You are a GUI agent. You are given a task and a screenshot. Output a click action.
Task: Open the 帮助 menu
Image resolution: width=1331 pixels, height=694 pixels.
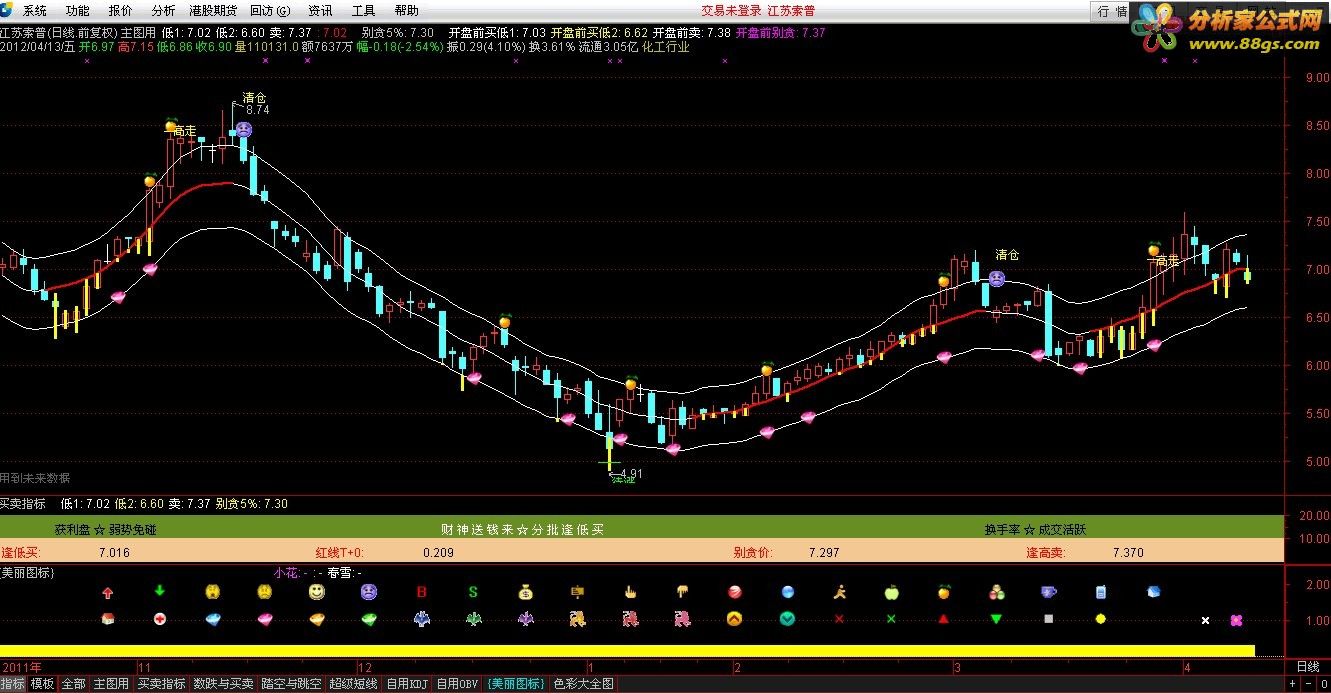click(407, 11)
